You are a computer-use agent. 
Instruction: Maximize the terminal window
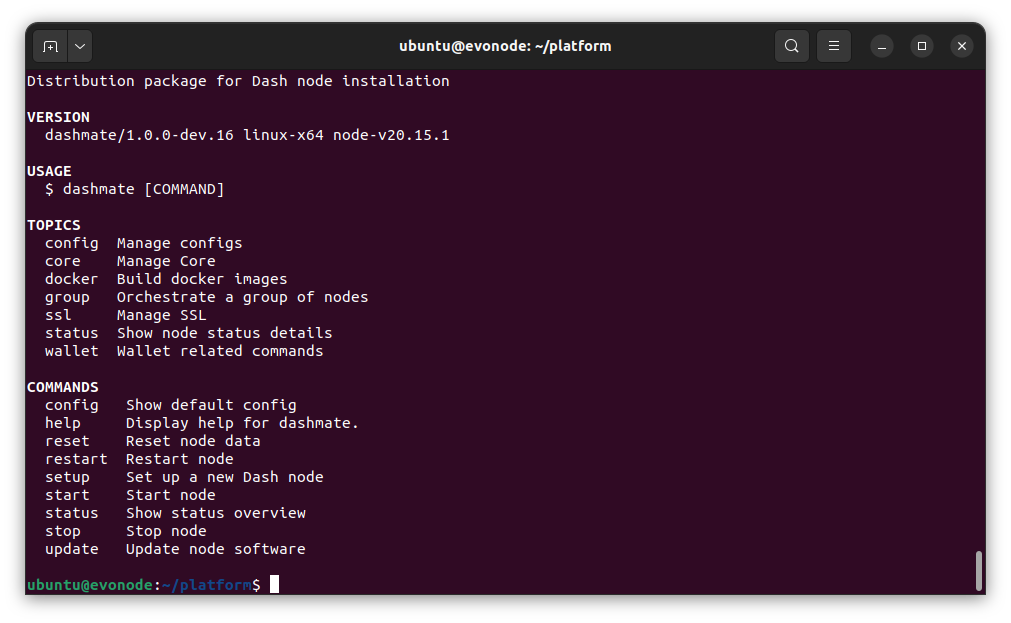[x=921, y=46]
